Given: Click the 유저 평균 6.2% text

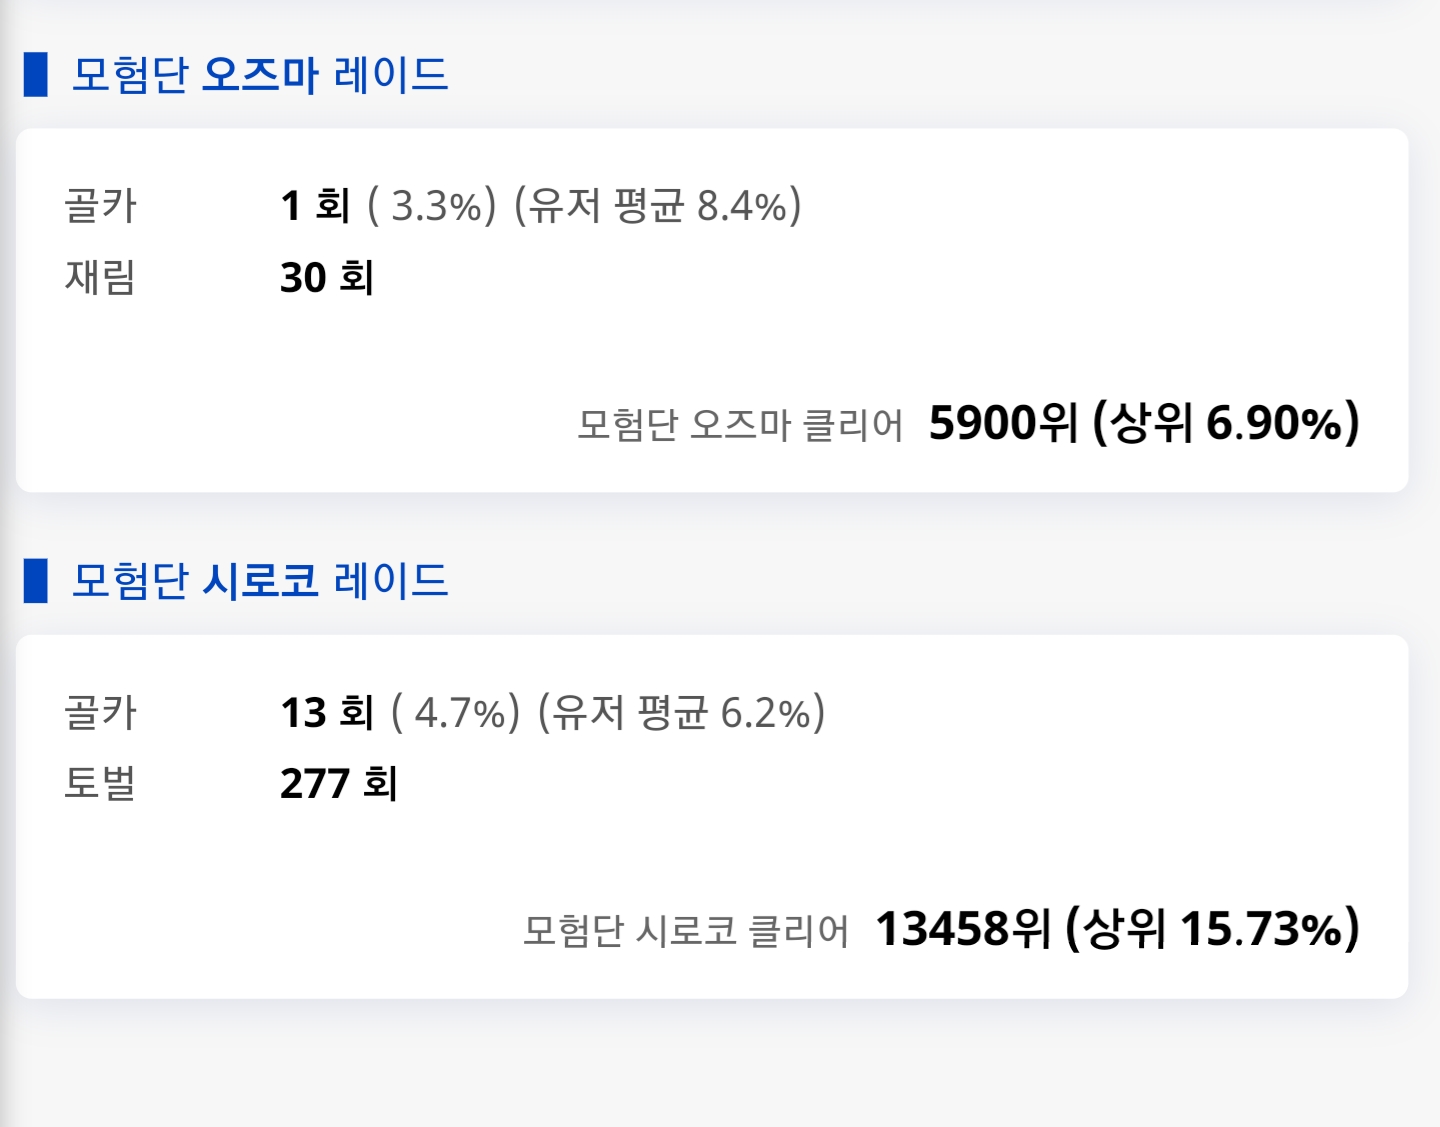Looking at the screenshot, I should coord(682,712).
